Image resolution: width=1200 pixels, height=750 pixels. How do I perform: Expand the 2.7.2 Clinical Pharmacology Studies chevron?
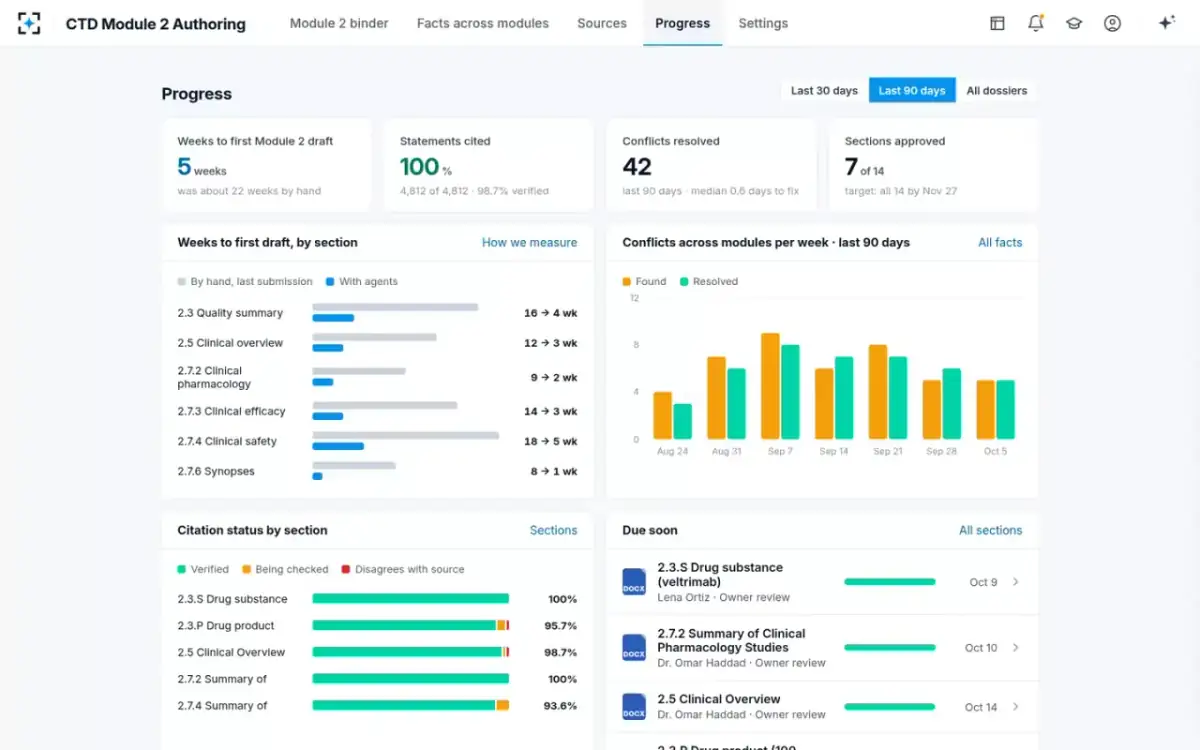tap(1016, 648)
